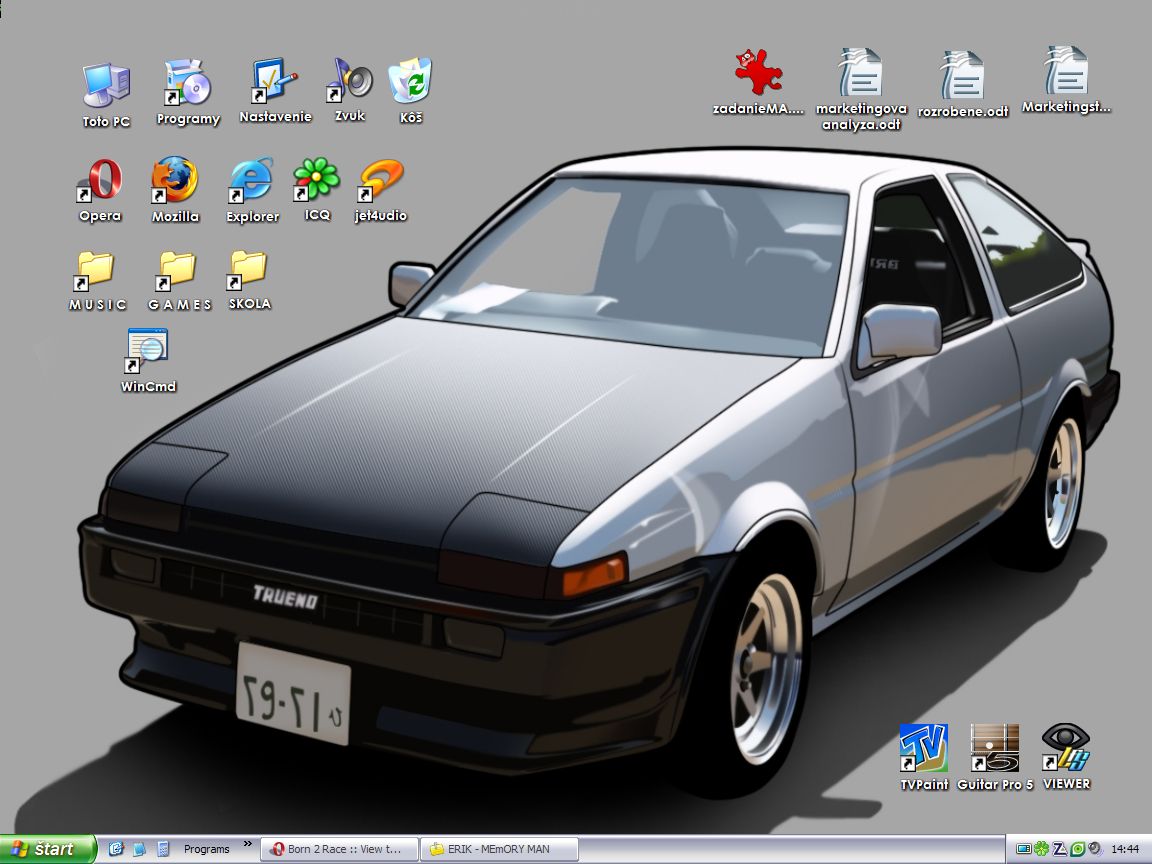Open the Programs toolbar label
The image size is (1152, 864).
coord(206,849)
